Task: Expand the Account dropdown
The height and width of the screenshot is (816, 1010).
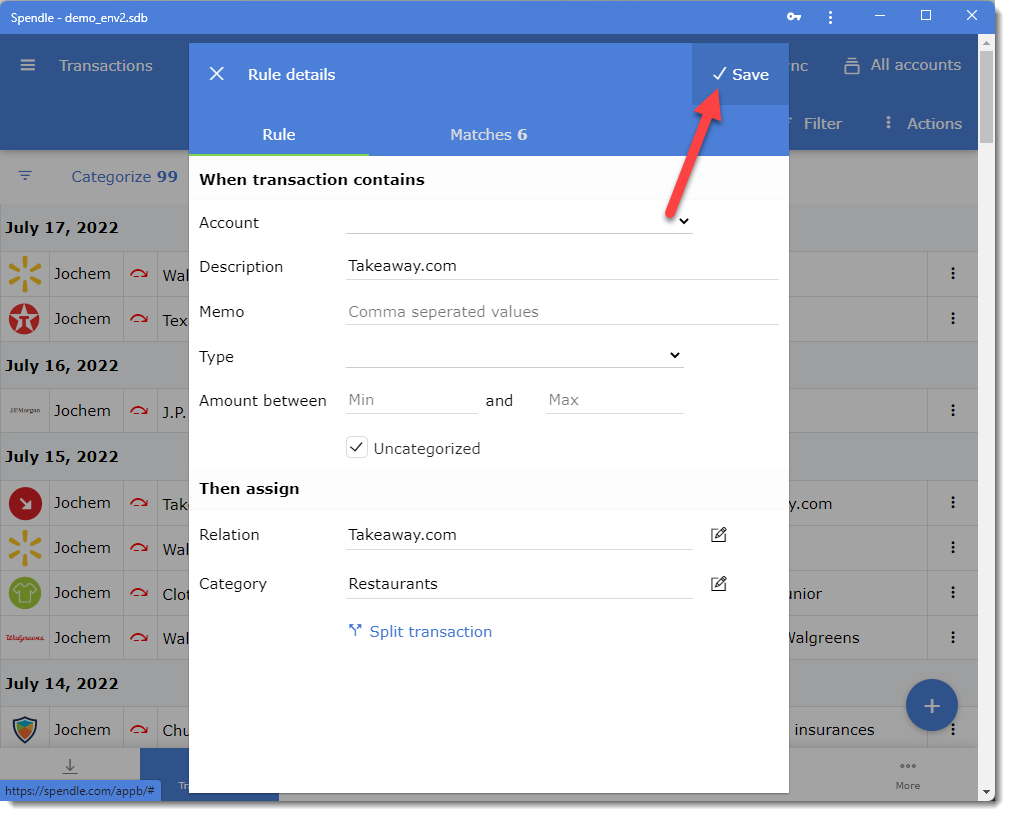Action: coord(519,222)
